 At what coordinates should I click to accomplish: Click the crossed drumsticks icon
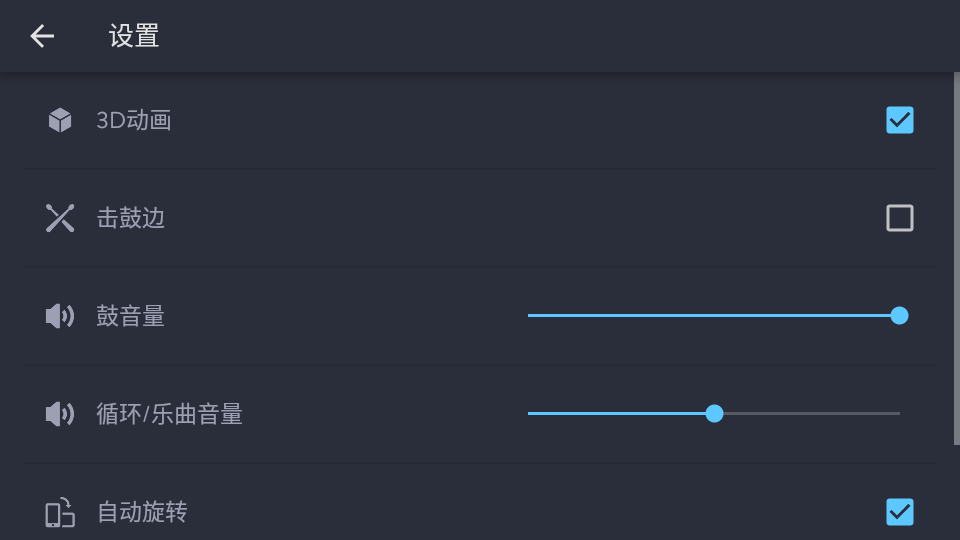(x=60, y=218)
